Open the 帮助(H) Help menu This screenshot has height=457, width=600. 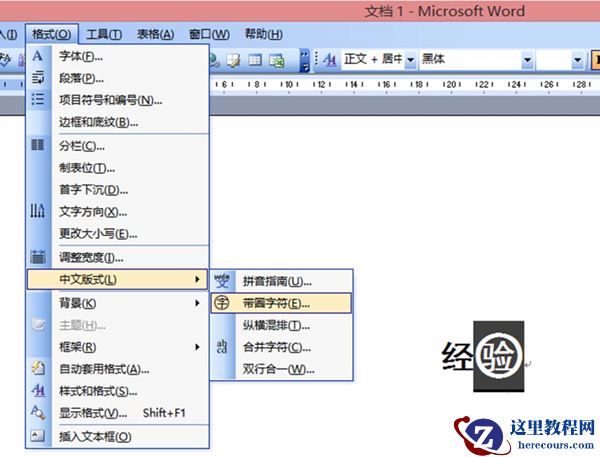point(264,34)
